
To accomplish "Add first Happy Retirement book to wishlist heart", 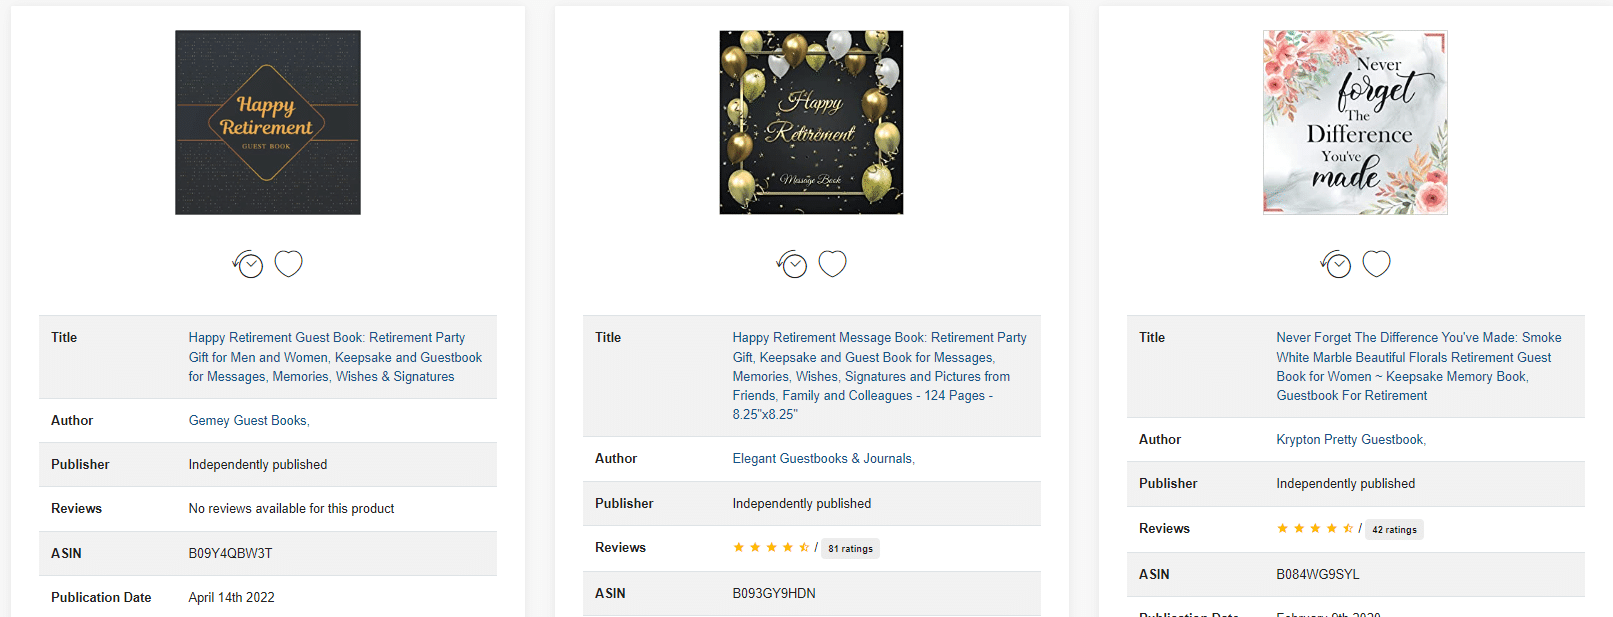I will coord(289,263).
